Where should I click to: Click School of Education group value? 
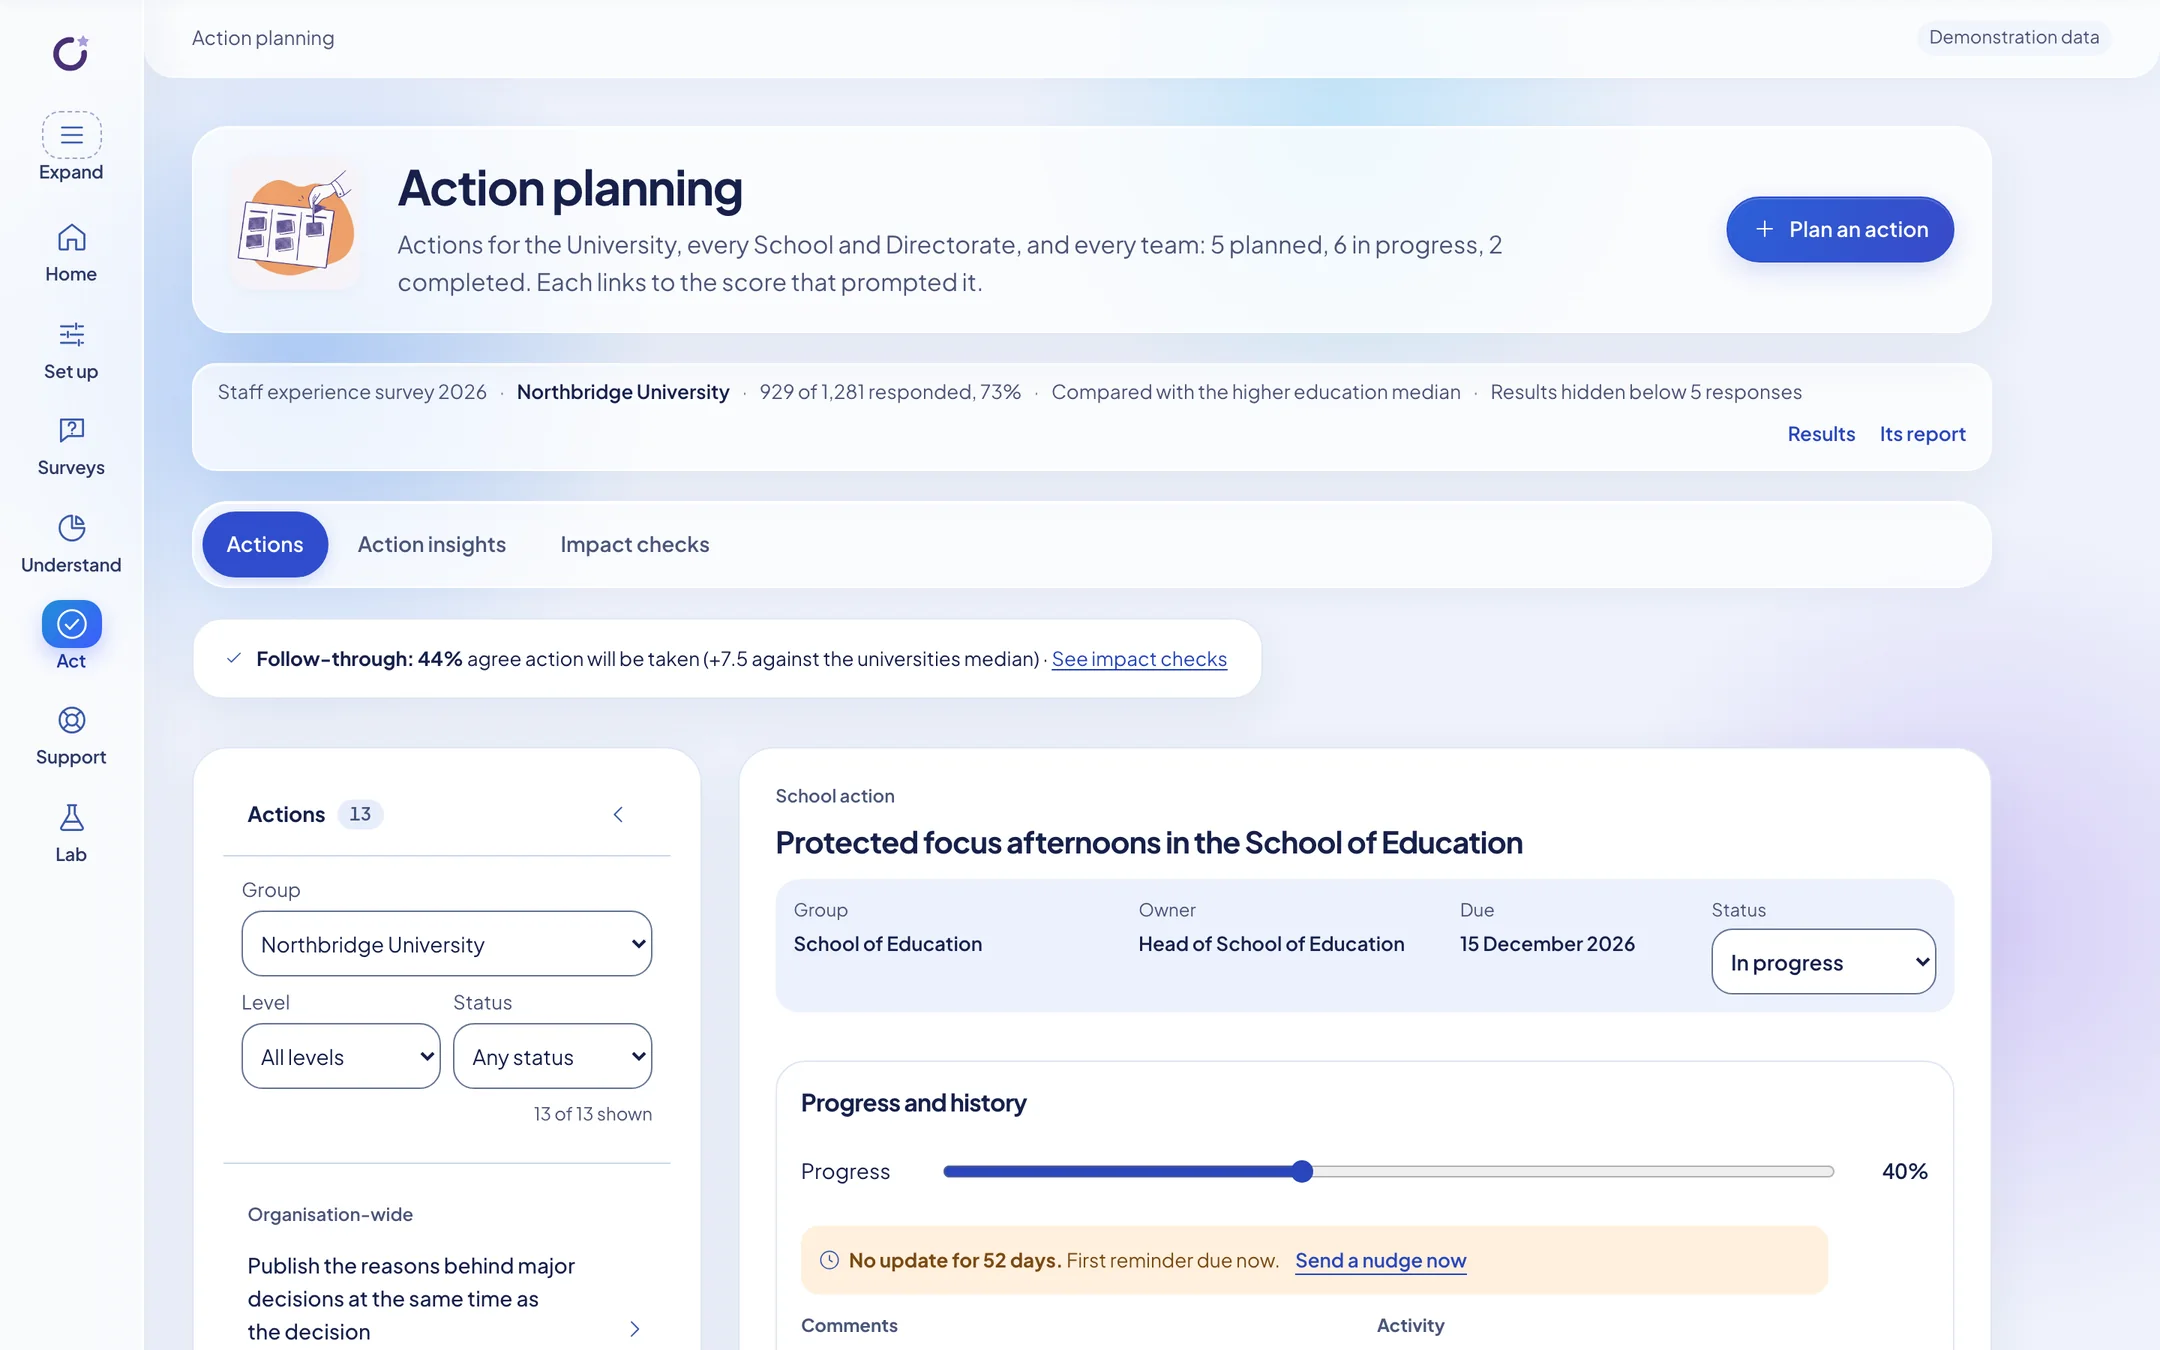tap(888, 944)
